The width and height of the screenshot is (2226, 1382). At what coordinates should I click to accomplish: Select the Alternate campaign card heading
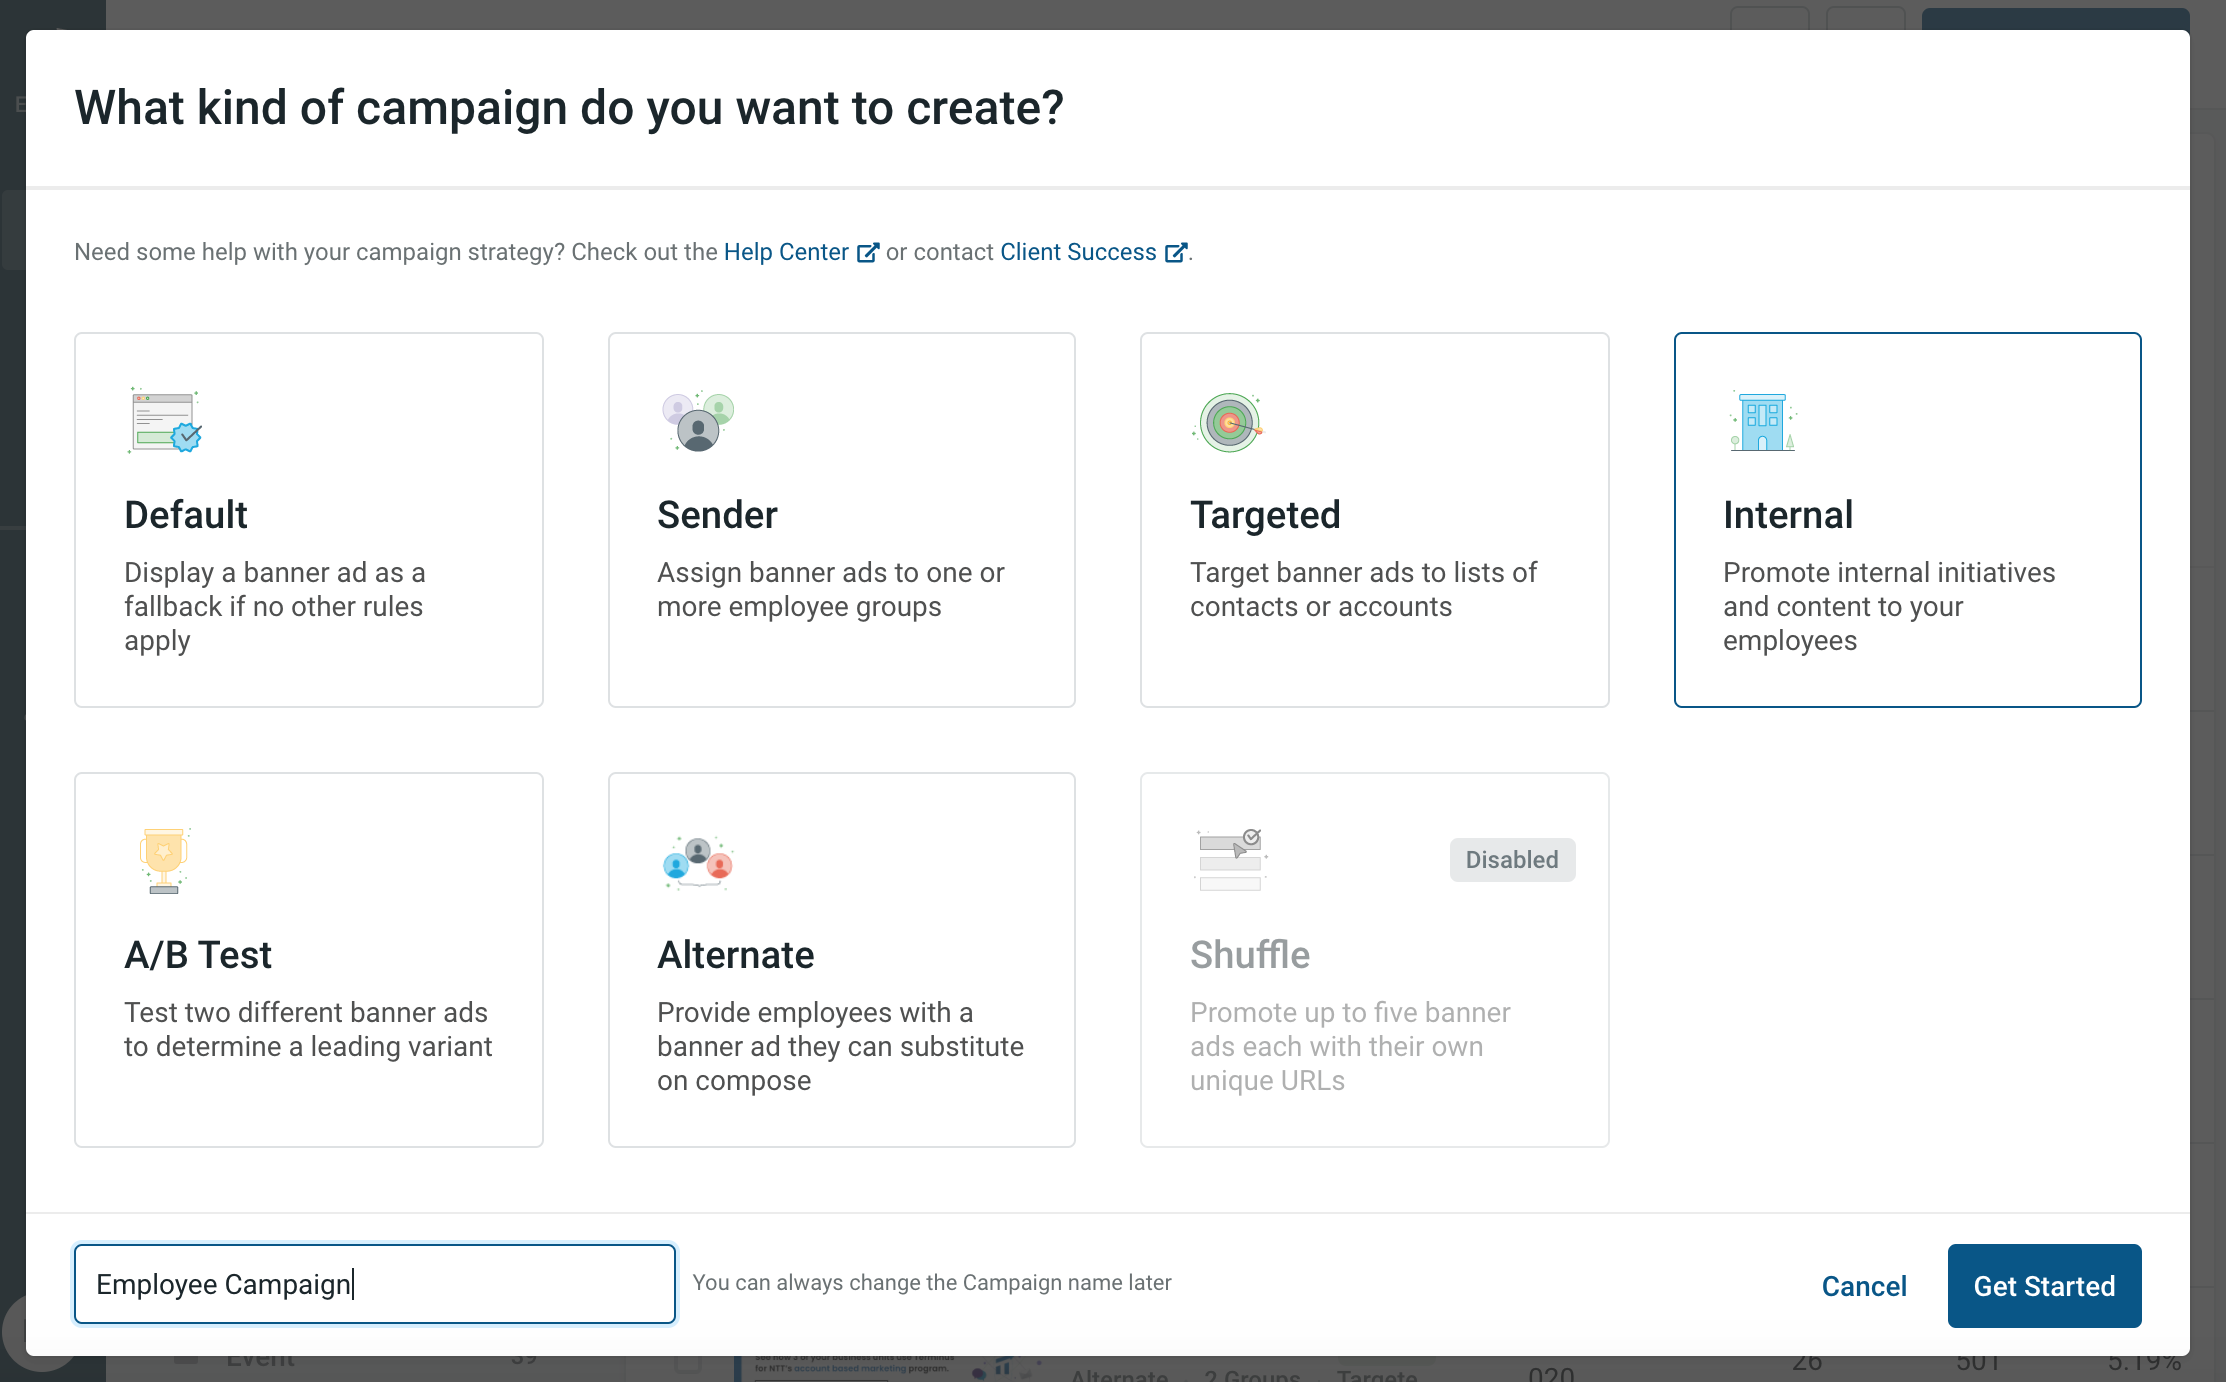[736, 955]
